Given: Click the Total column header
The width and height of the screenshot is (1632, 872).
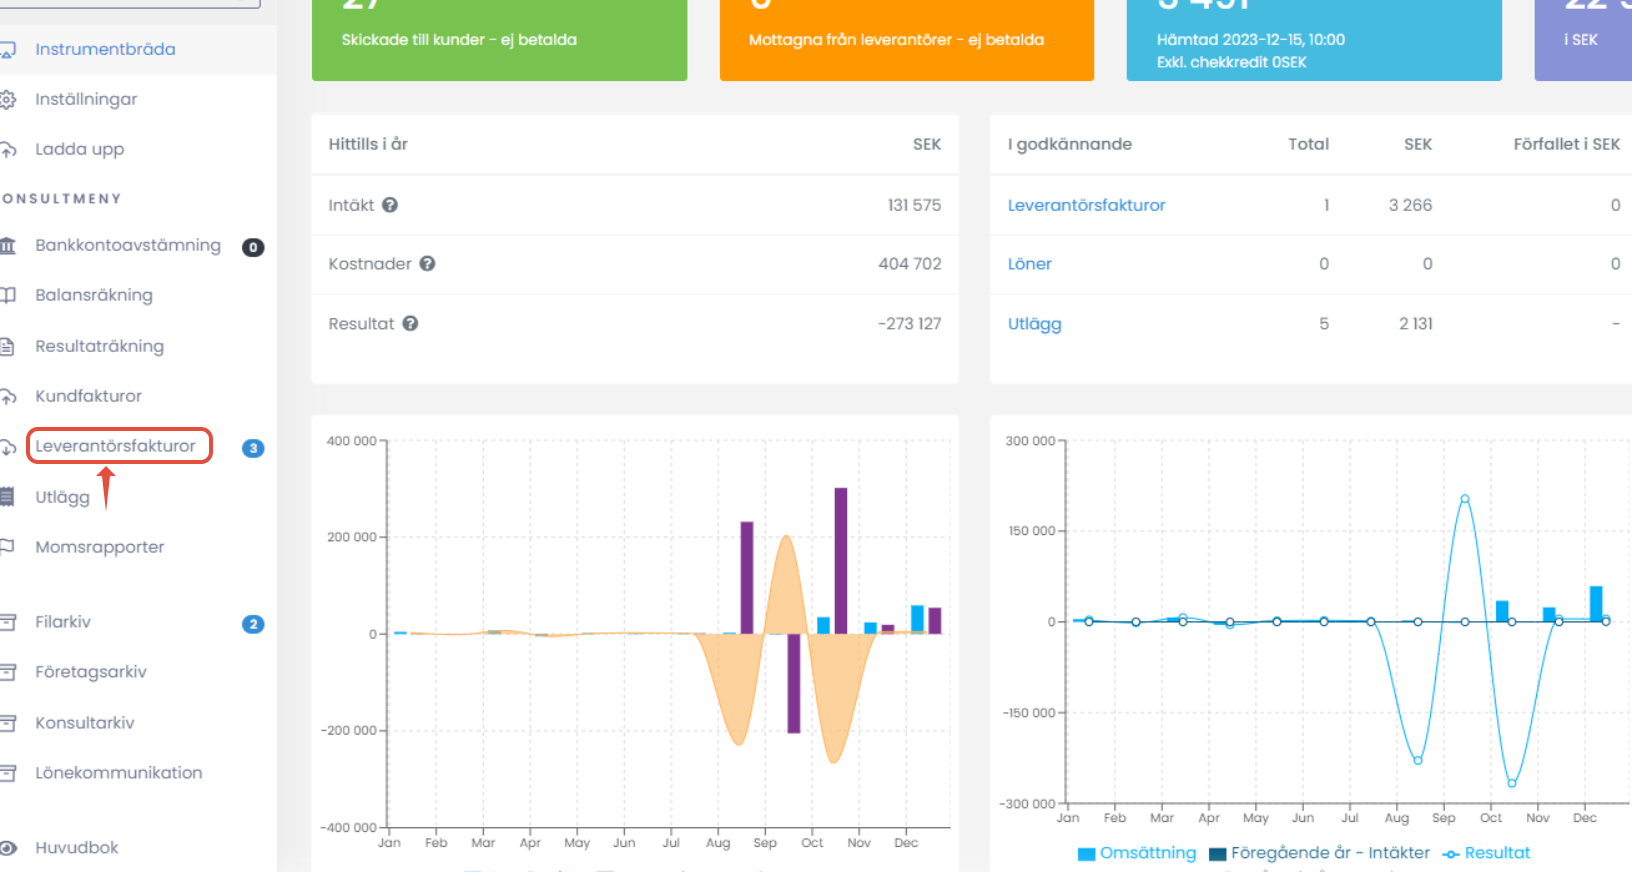Looking at the screenshot, I should 1308,144.
